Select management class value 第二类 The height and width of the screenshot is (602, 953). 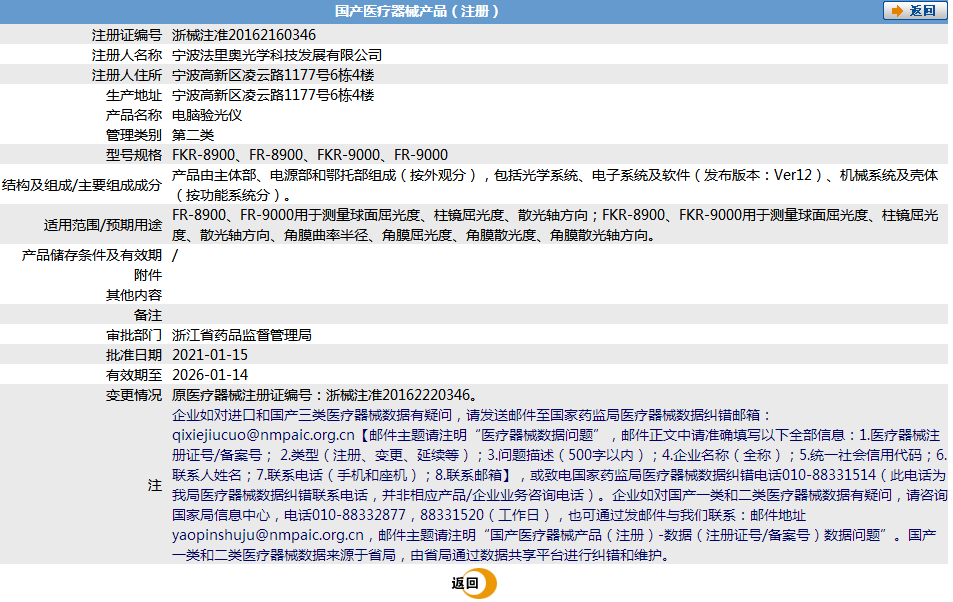click(x=193, y=135)
